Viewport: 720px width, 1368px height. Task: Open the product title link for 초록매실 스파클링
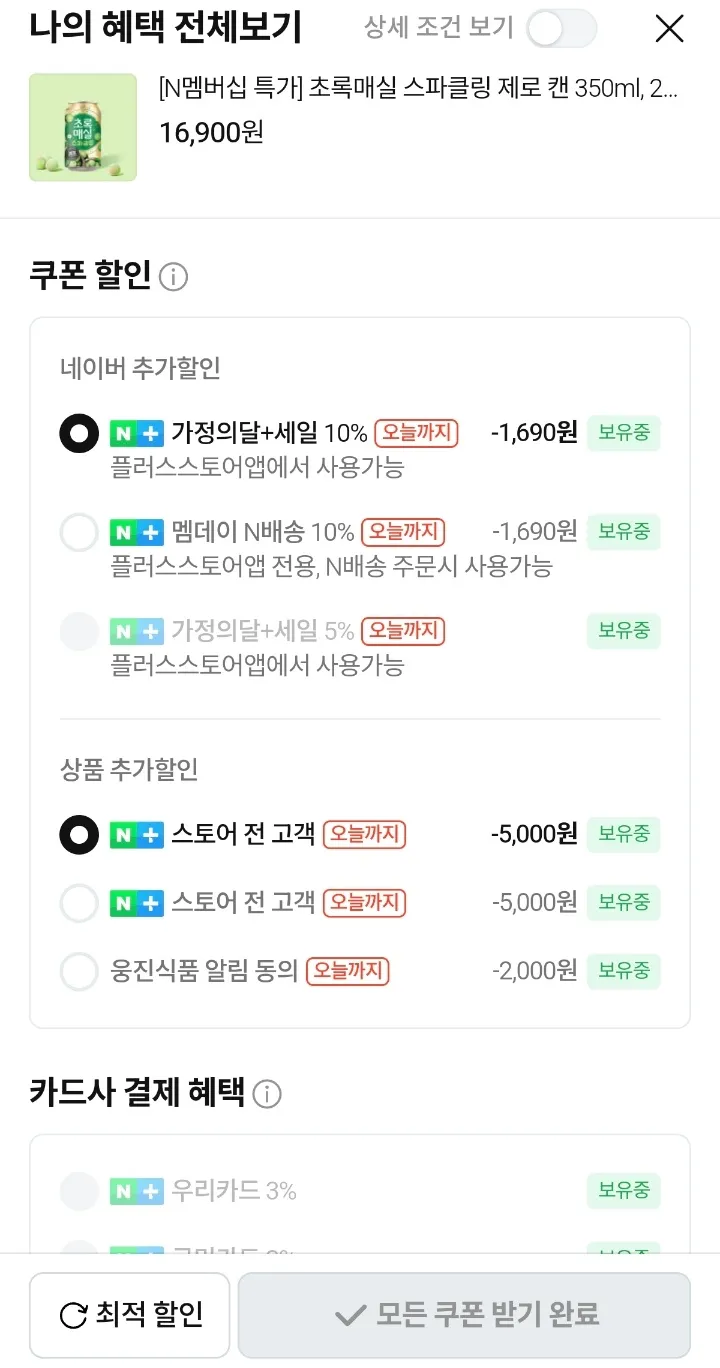(x=418, y=90)
